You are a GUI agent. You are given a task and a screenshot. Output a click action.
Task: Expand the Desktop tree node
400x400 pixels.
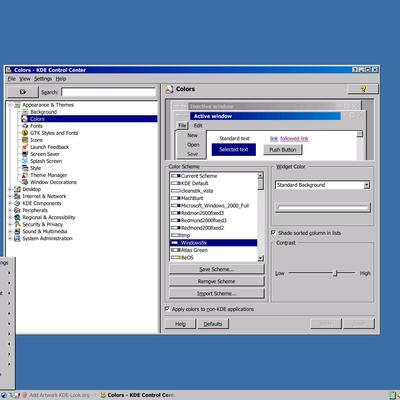(x=10, y=189)
